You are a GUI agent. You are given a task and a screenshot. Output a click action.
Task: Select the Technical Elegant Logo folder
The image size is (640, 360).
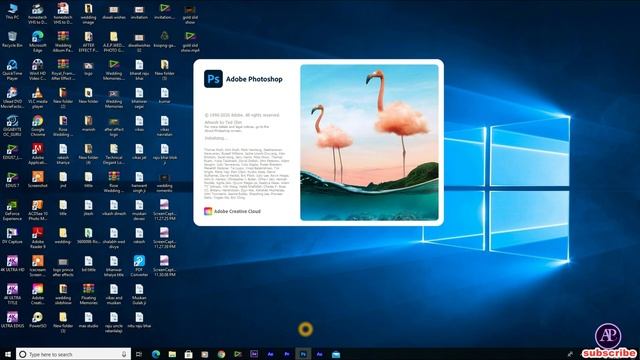pyautogui.click(x=114, y=154)
